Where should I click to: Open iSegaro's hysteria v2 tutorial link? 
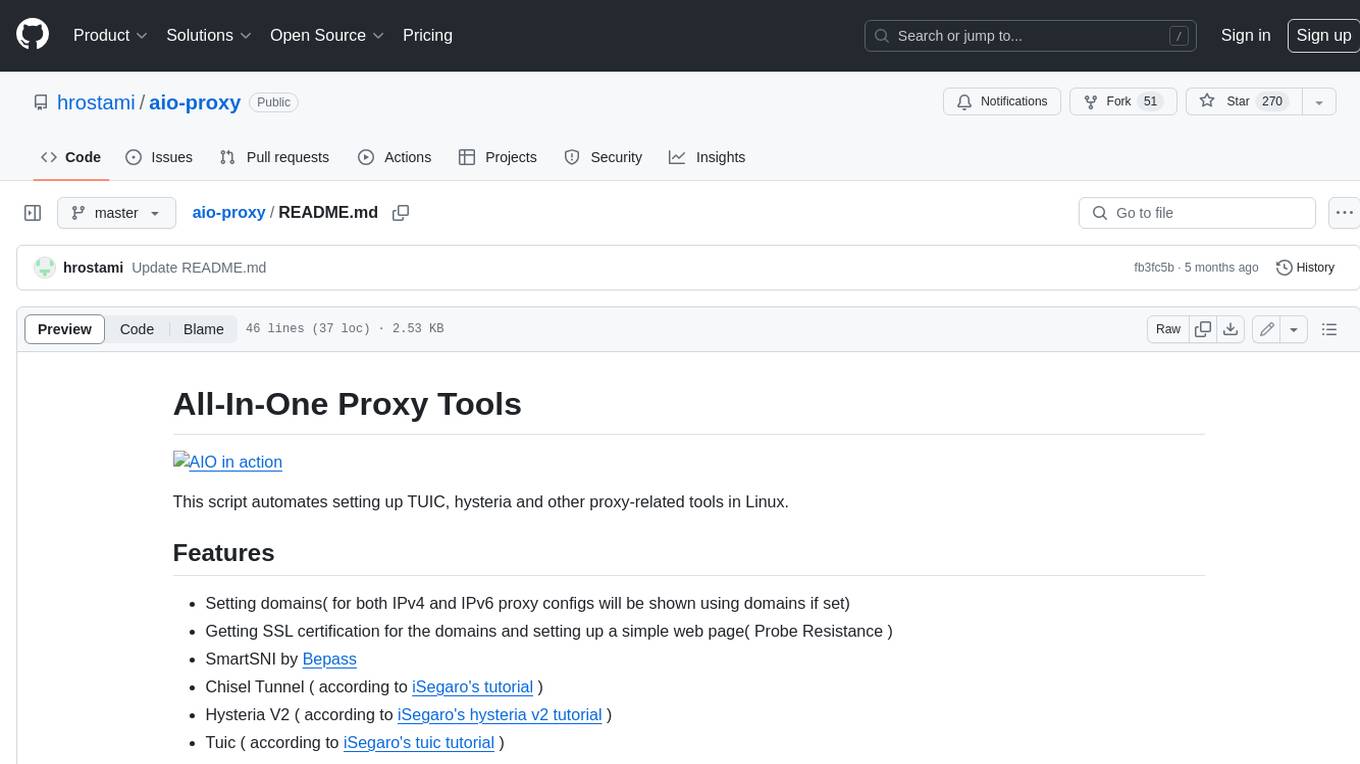coord(500,715)
